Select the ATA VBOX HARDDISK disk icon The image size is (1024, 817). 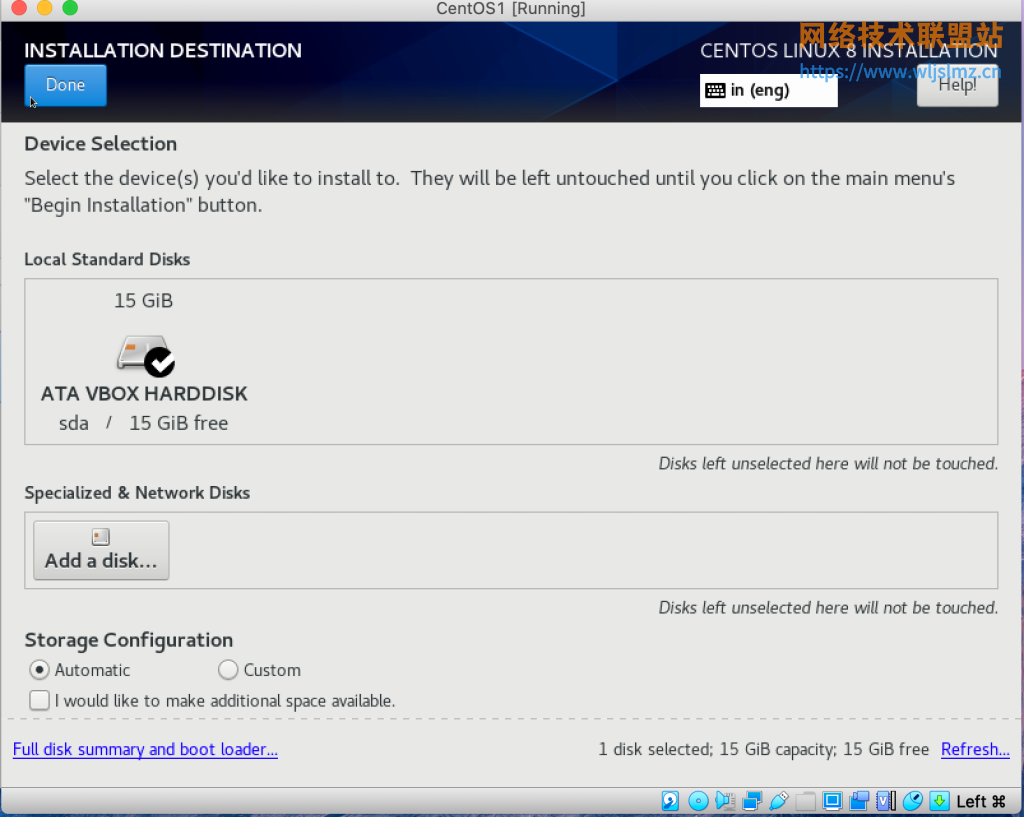[144, 356]
